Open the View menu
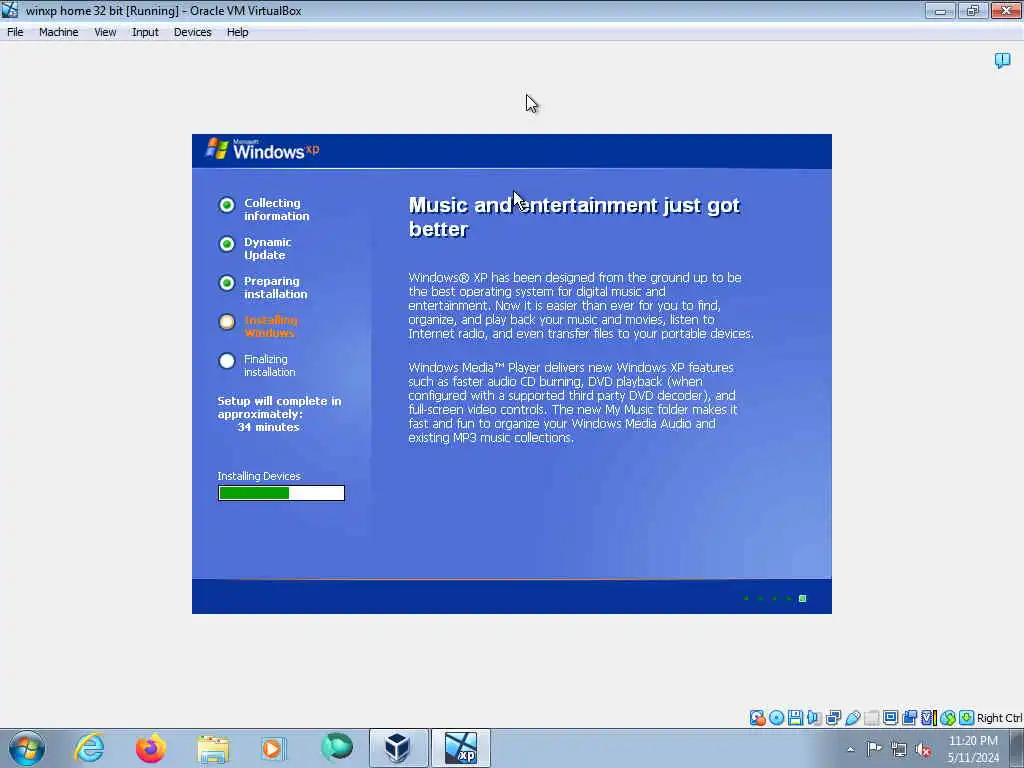 pos(105,32)
